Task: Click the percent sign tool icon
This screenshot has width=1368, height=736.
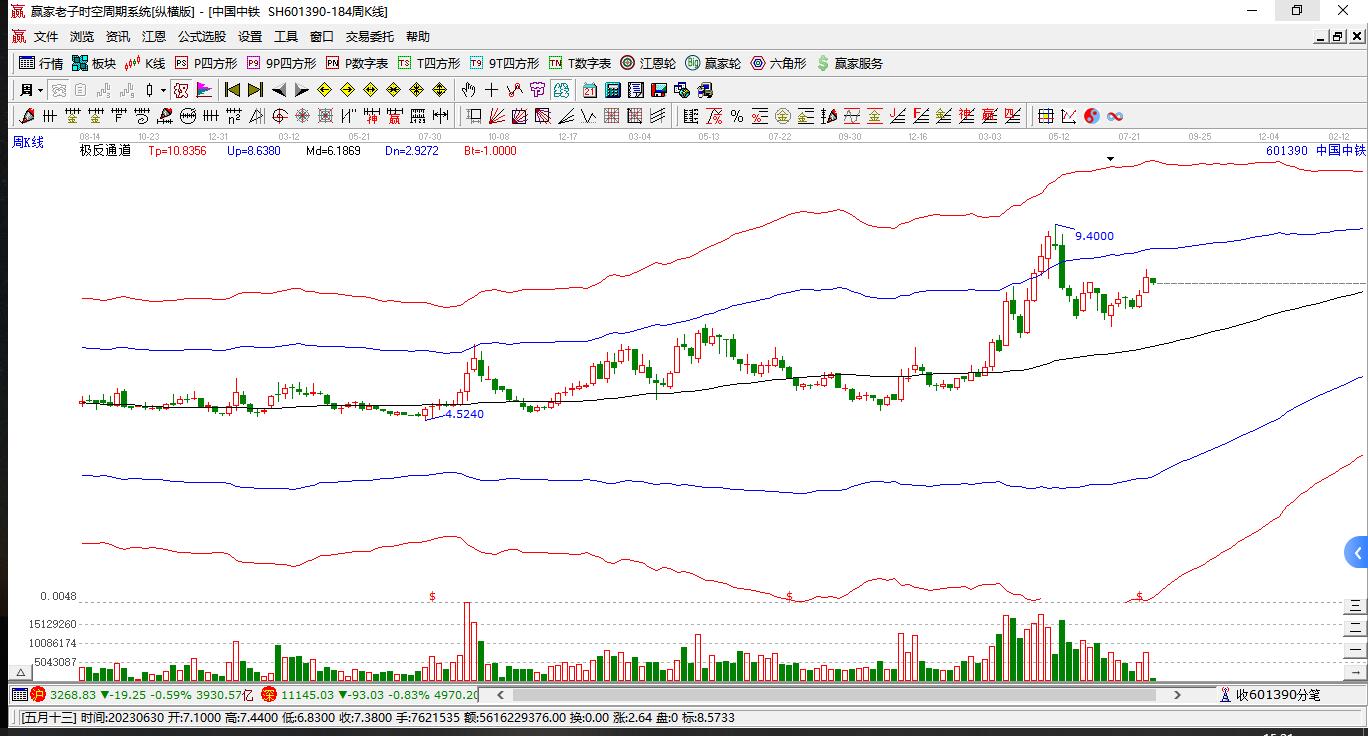Action: click(737, 116)
